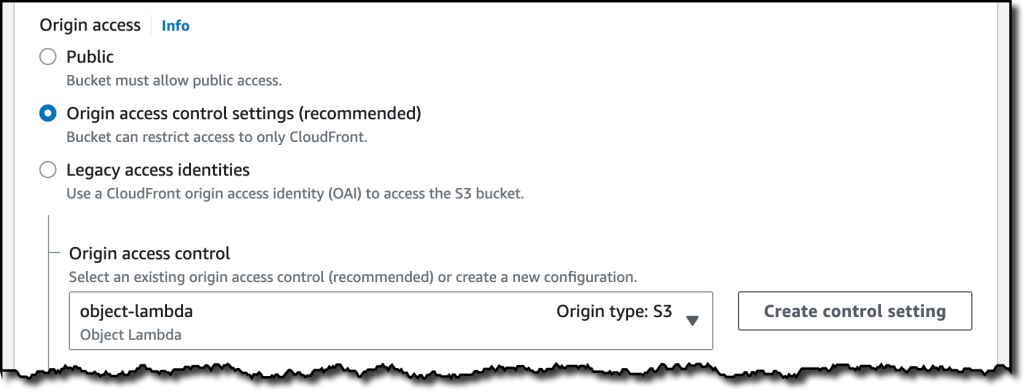Click the 'Public' option label text
This screenshot has width=1024, height=392.
90,57
